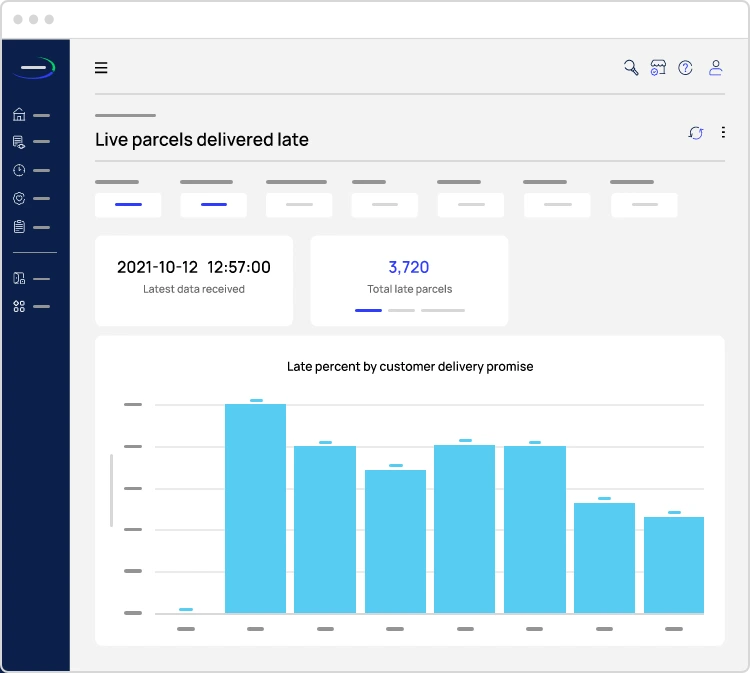Open the four-squares apps sidebar item
750x673 pixels.
[x=19, y=307]
